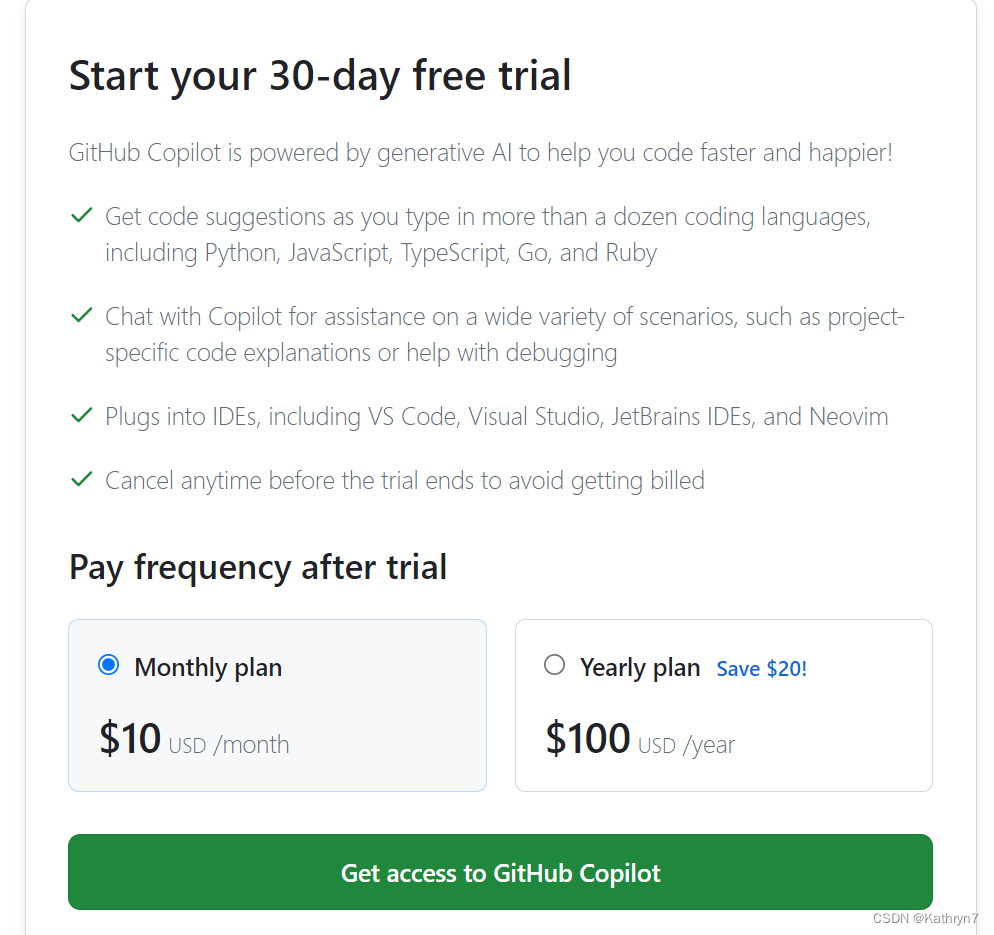Image resolution: width=994 pixels, height=935 pixels.
Task: Click the checkmark beside cancel anytime note
Action: pos(81,478)
